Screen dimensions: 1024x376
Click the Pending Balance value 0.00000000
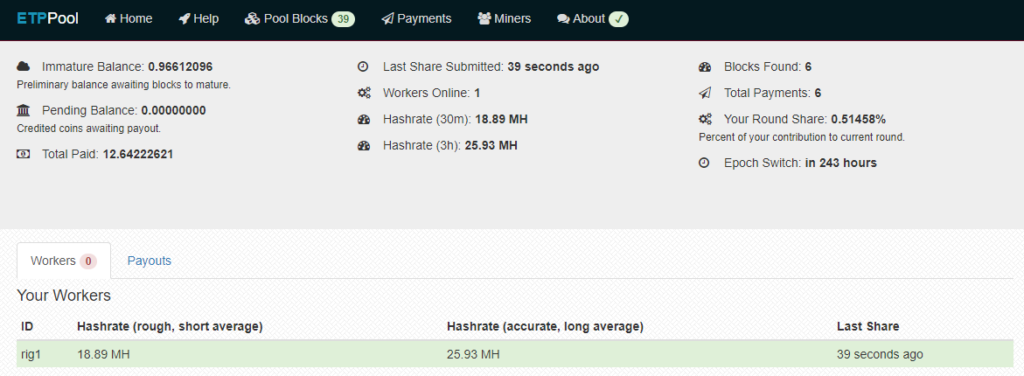(173, 110)
